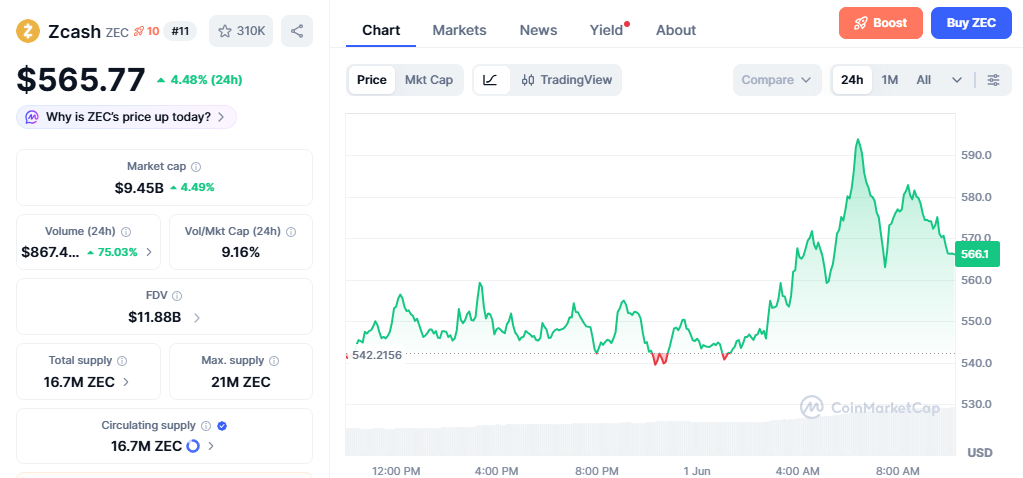
Task: Click the info icon next to Total supply
Action: [122, 361]
